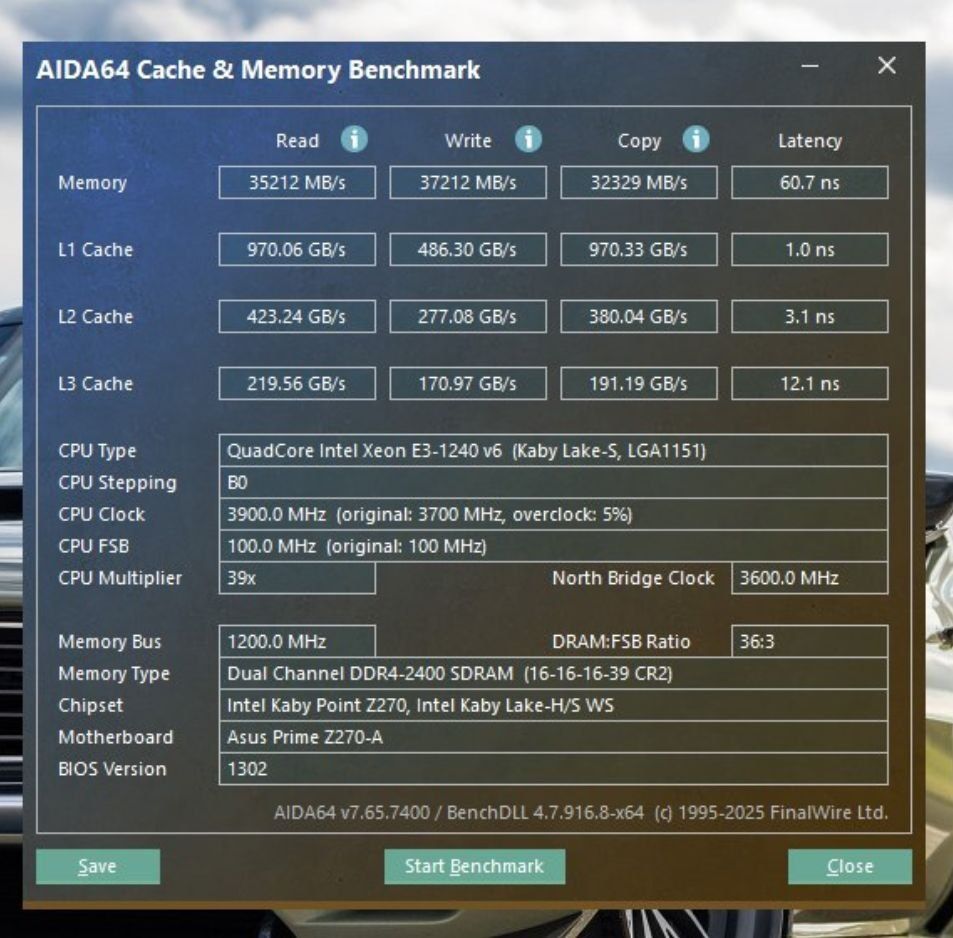This screenshot has width=953, height=938.
Task: Click the Copy info icon
Action: pyautogui.click(x=695, y=139)
